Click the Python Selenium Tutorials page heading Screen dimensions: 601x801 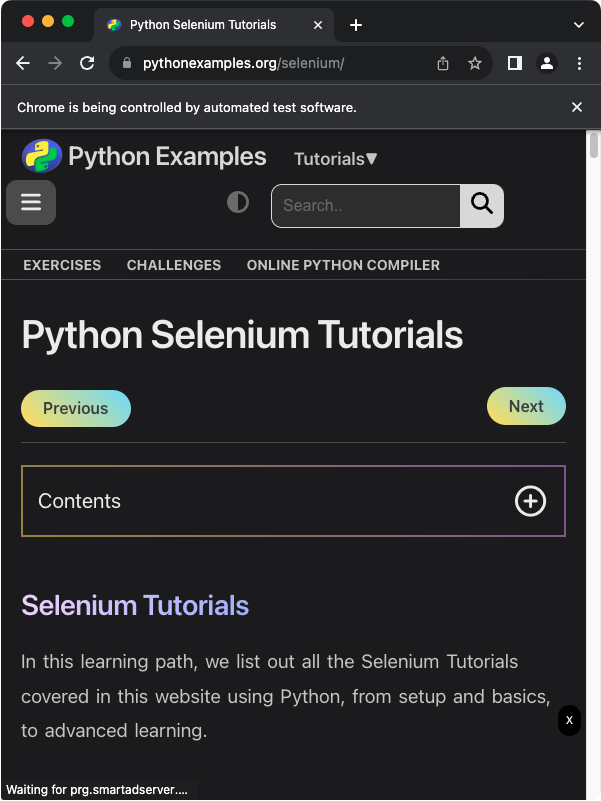pyautogui.click(x=242, y=335)
